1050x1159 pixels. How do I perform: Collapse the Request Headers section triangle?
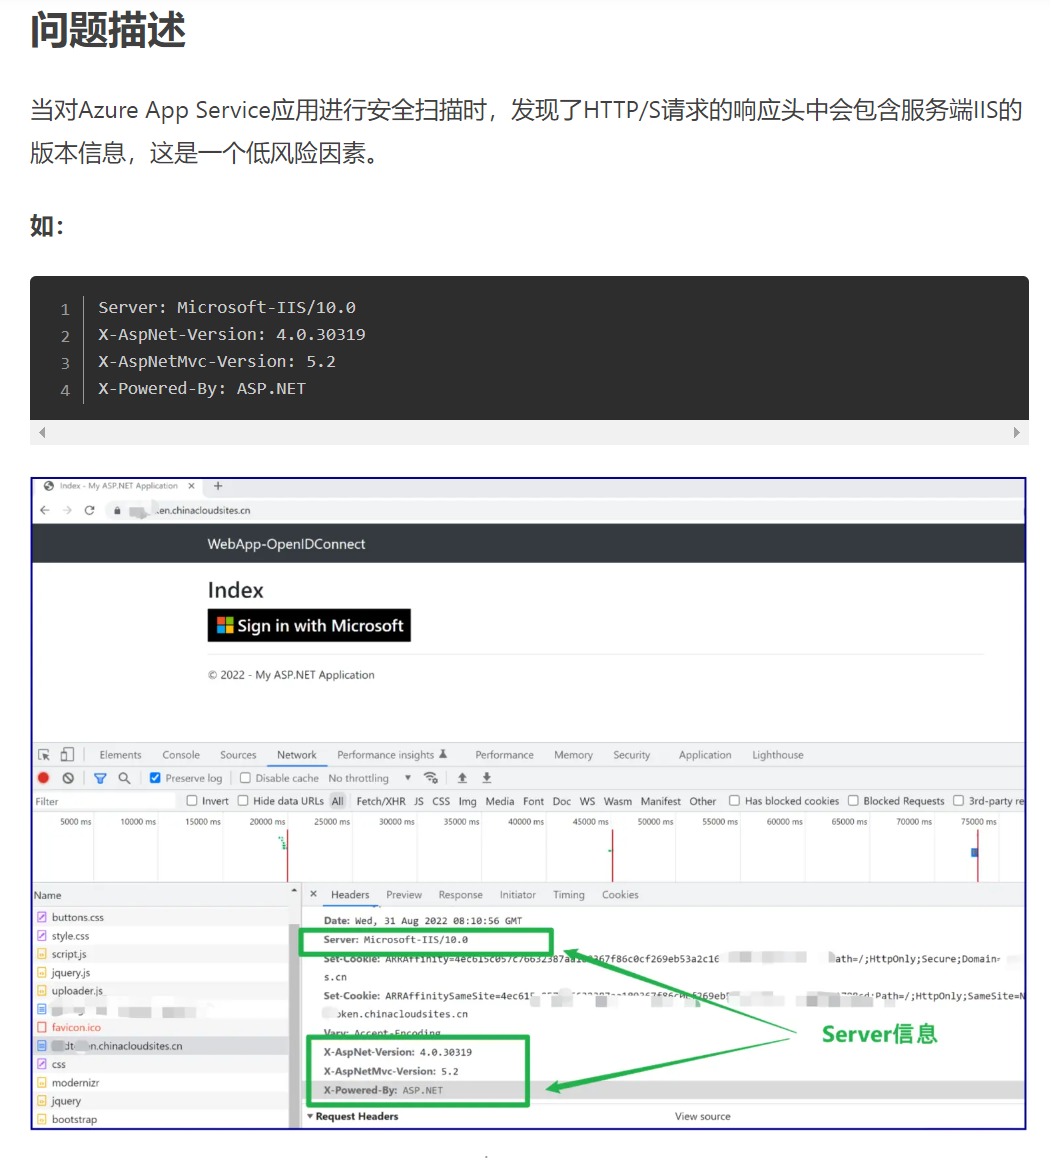(310, 1116)
